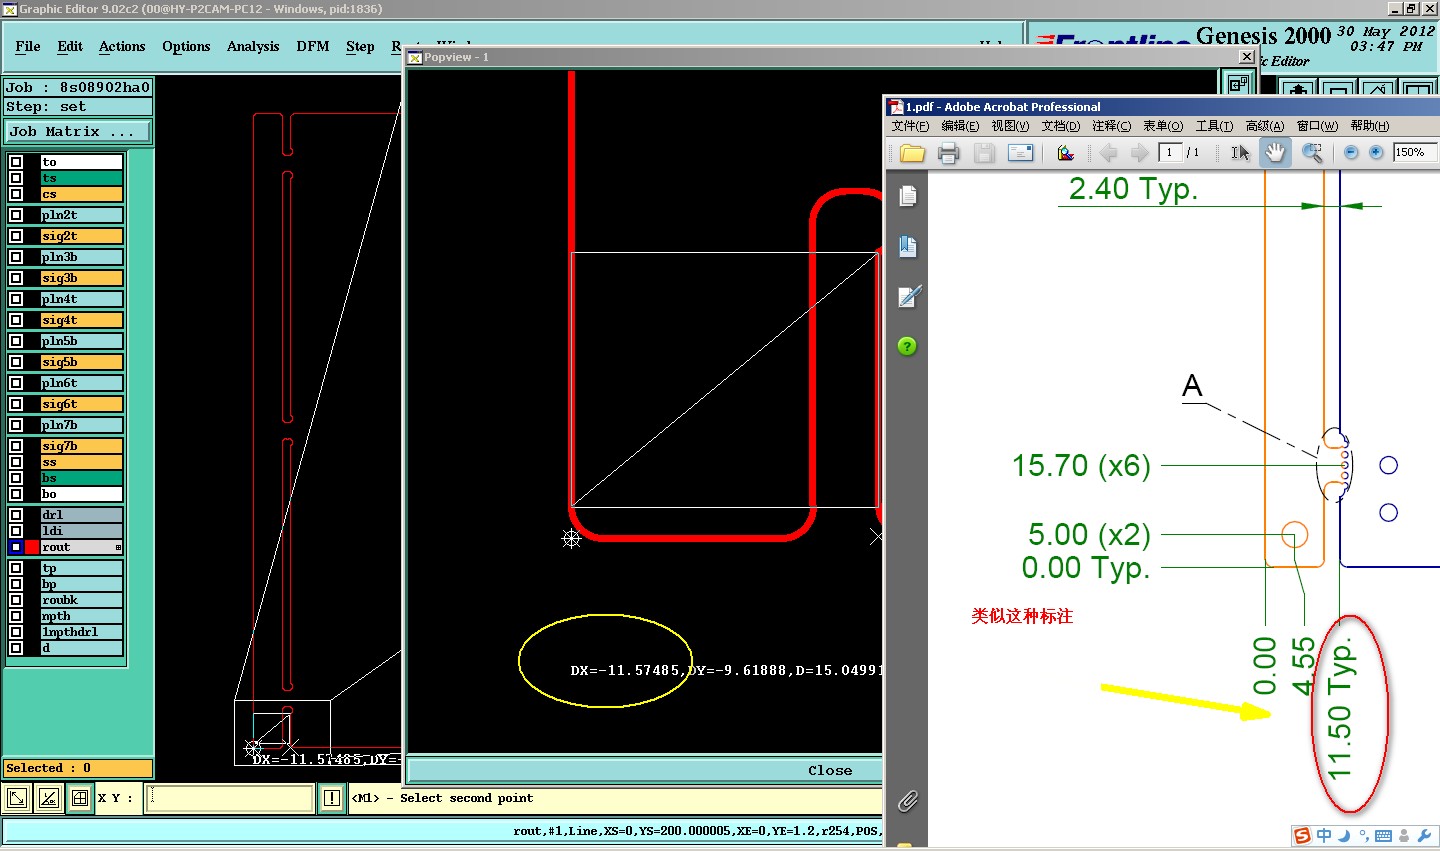The width and height of the screenshot is (1440, 851).
Task: Toggle visibility checkbox for layer cs
Action: 16,194
